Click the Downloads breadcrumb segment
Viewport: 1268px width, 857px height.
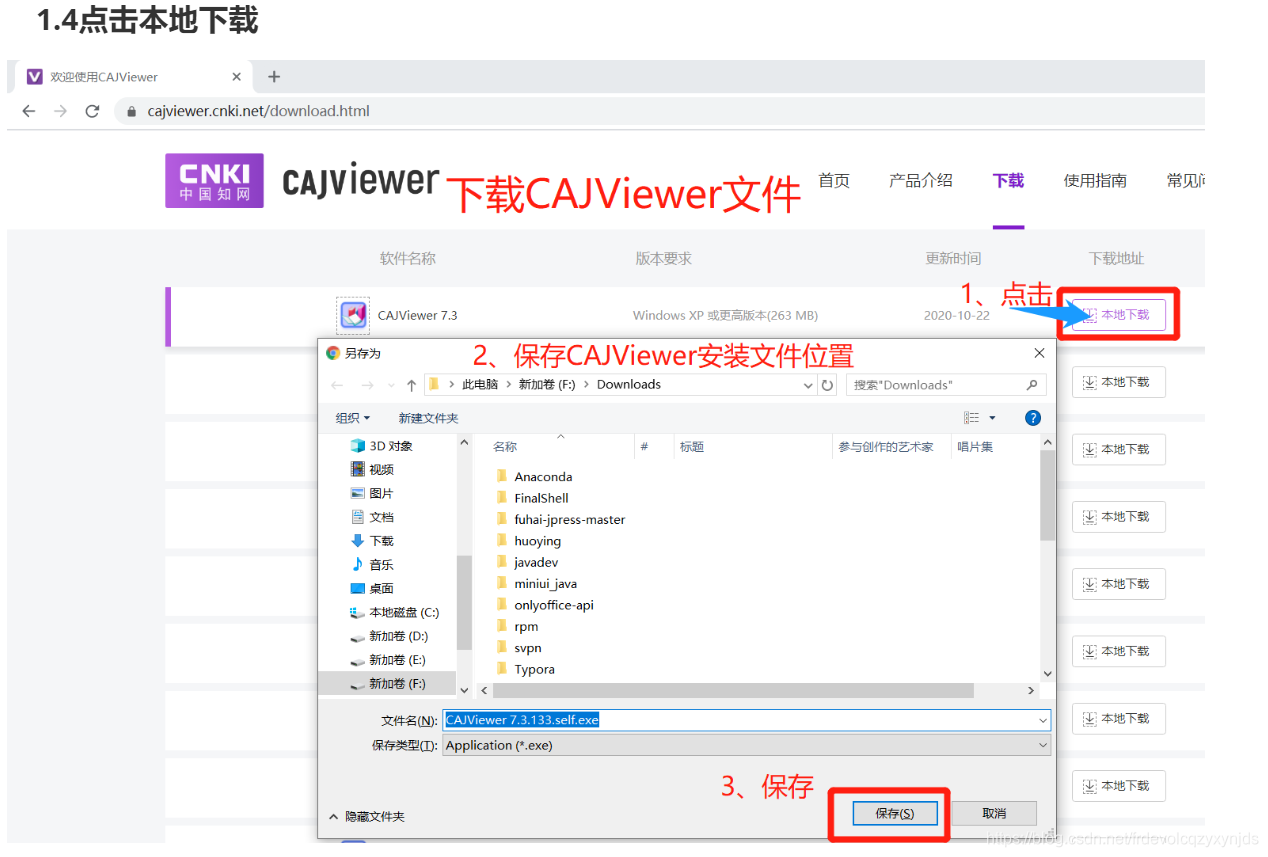[x=629, y=385]
